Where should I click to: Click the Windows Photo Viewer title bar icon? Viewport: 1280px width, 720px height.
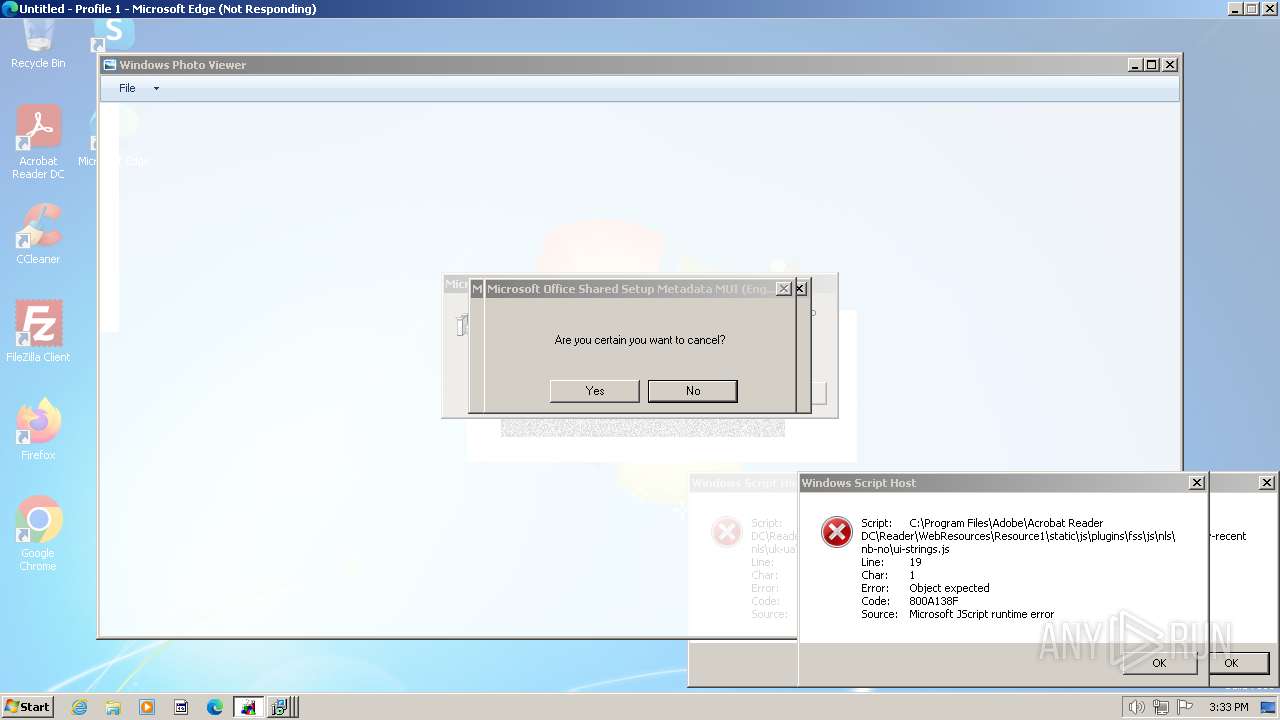pos(110,65)
